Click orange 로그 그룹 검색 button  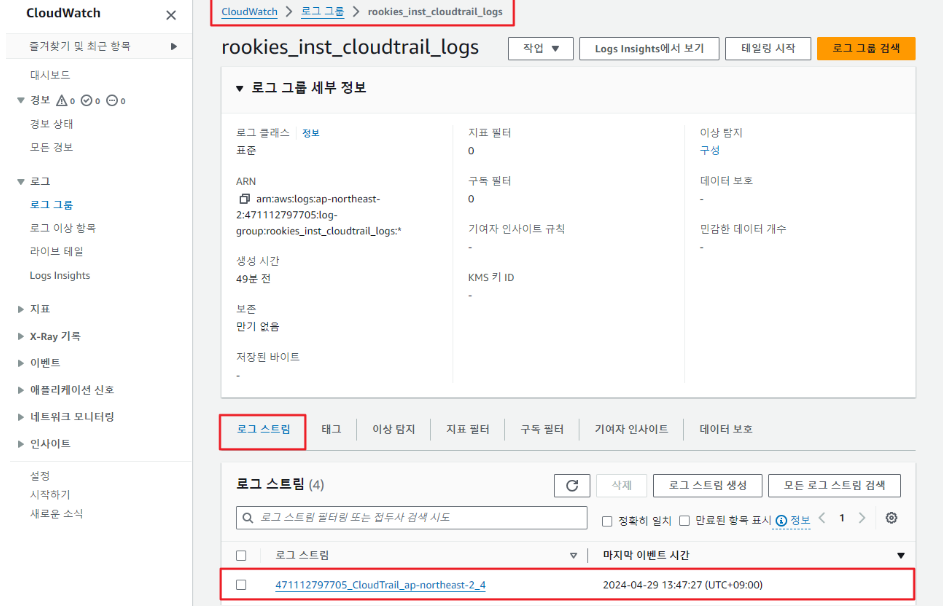pos(866,49)
